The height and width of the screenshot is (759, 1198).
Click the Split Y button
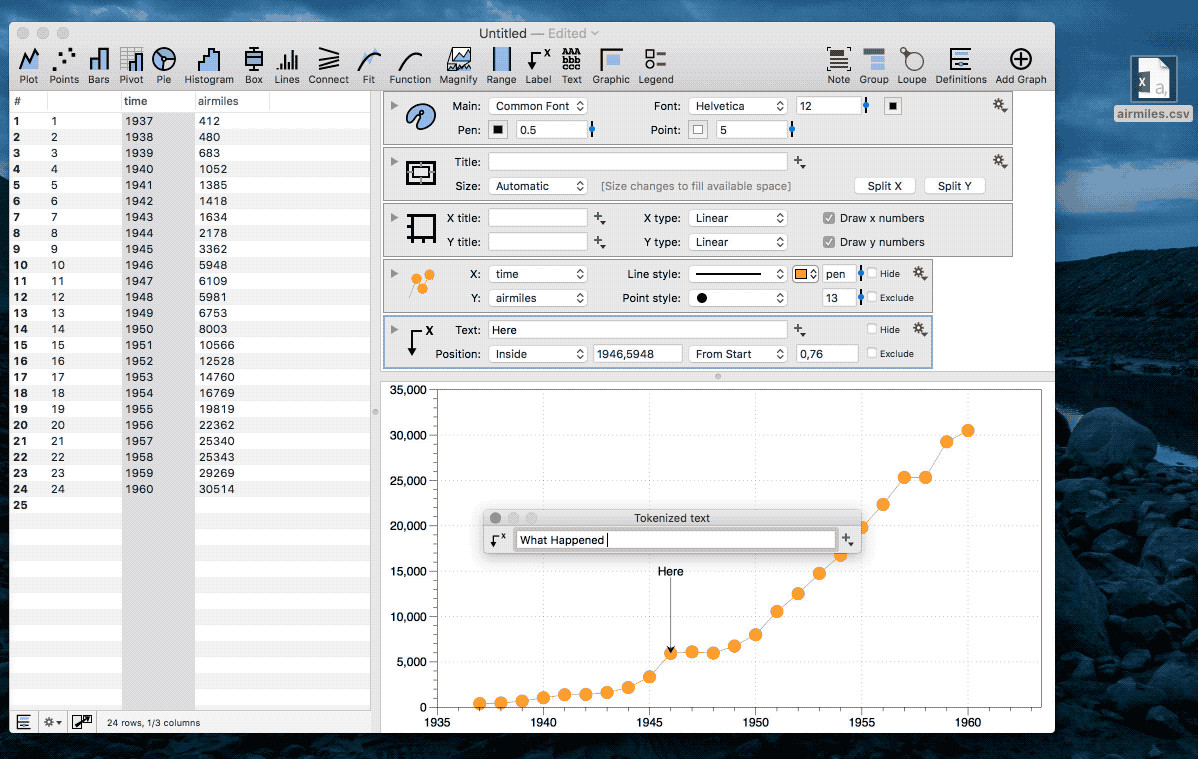tap(954, 186)
